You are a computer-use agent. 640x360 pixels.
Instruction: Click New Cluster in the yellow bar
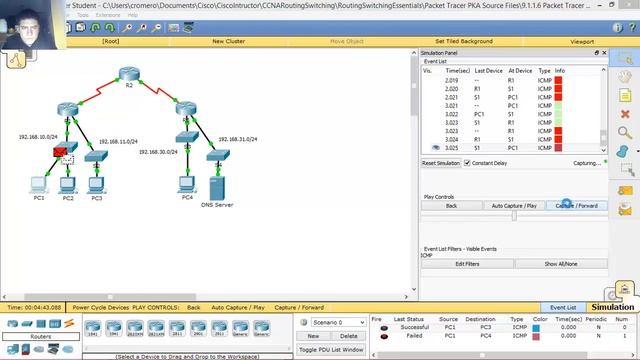click(228, 41)
